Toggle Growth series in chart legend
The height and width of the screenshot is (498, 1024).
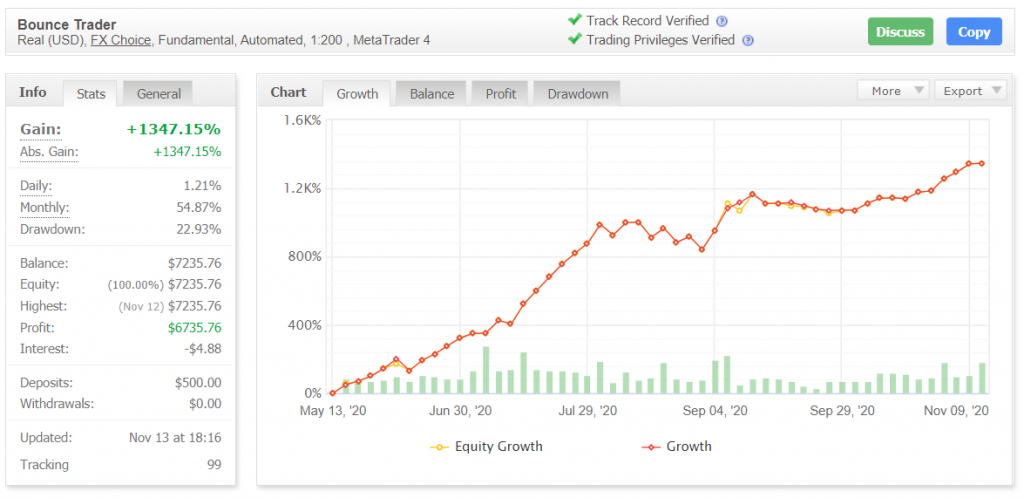point(677,446)
